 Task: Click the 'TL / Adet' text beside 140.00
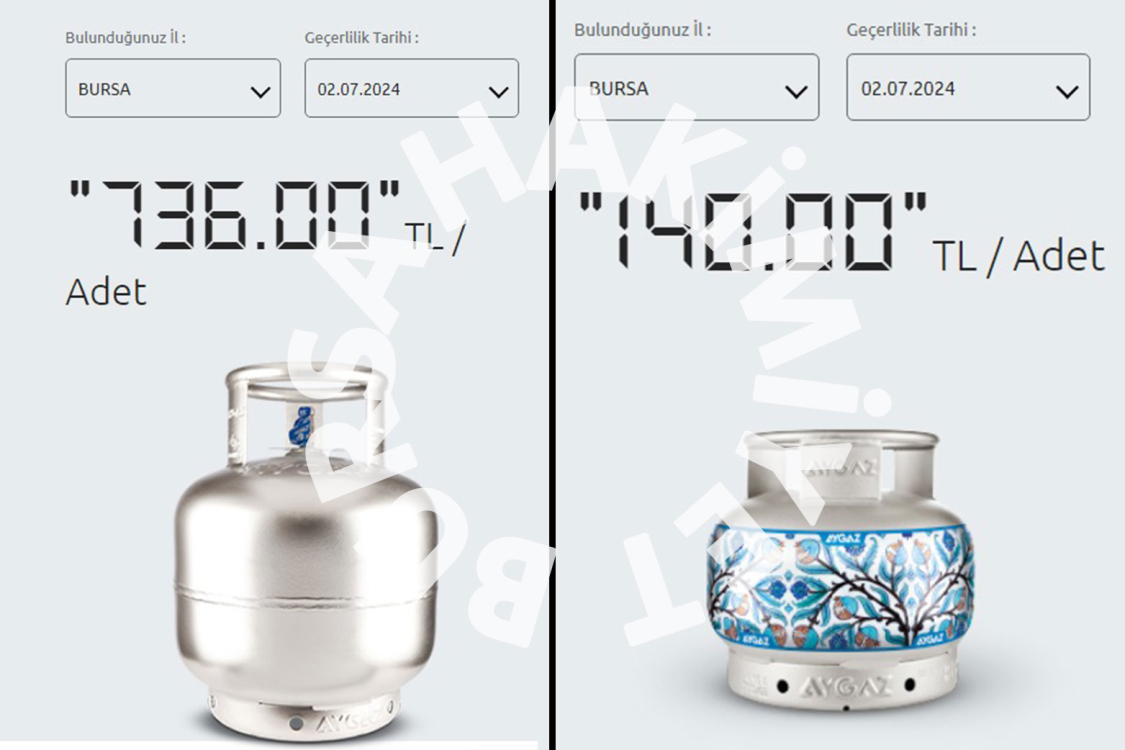click(1019, 256)
